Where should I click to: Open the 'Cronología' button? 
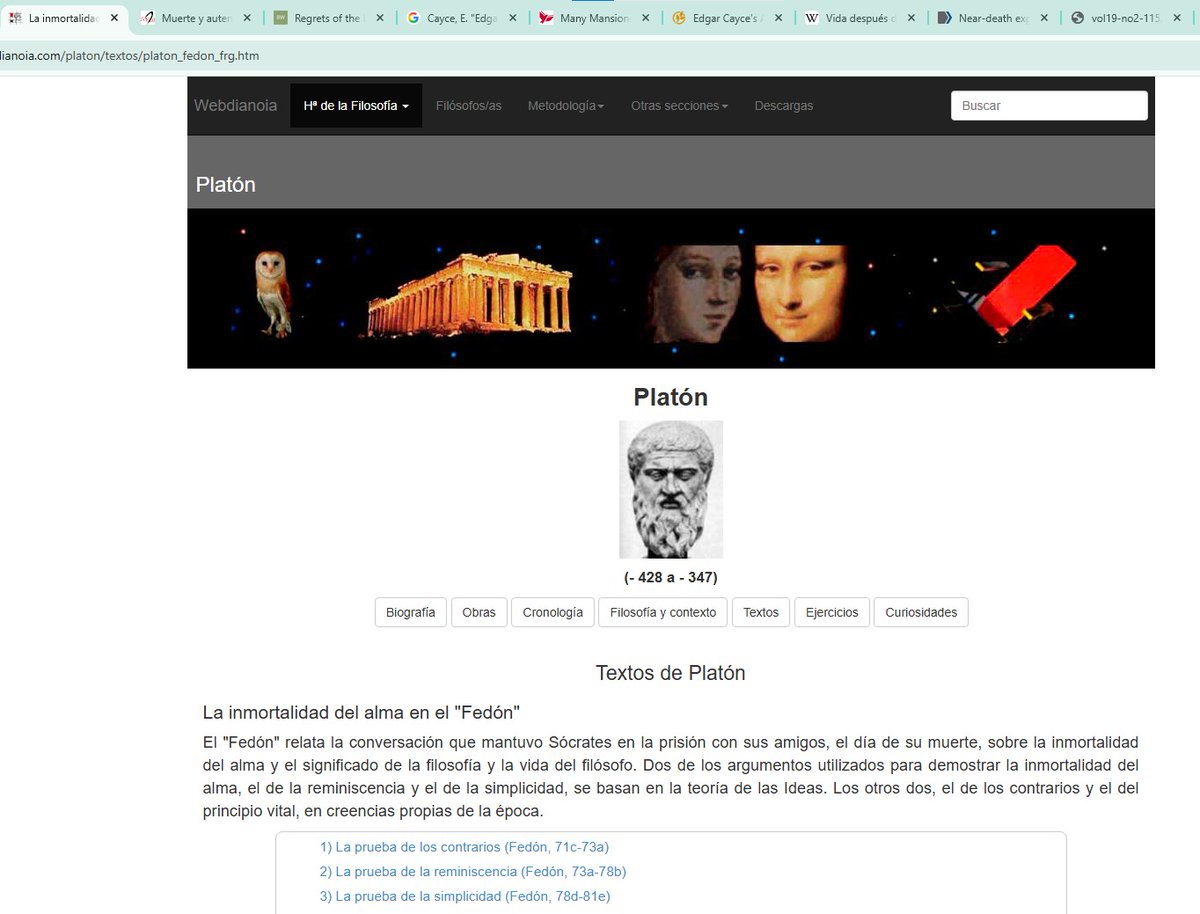coord(553,613)
